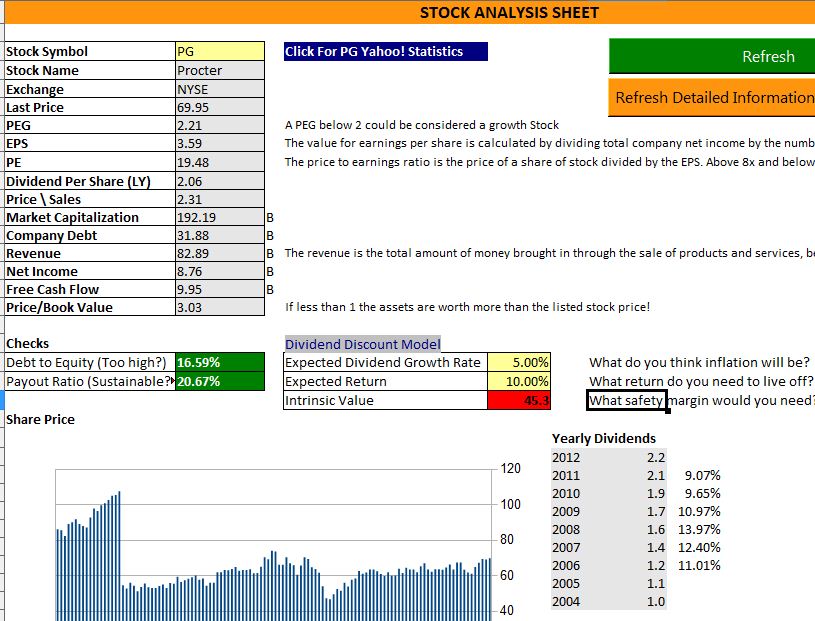
Task: Click the Free Cash Flow value 9.95
Action: [x=220, y=289]
